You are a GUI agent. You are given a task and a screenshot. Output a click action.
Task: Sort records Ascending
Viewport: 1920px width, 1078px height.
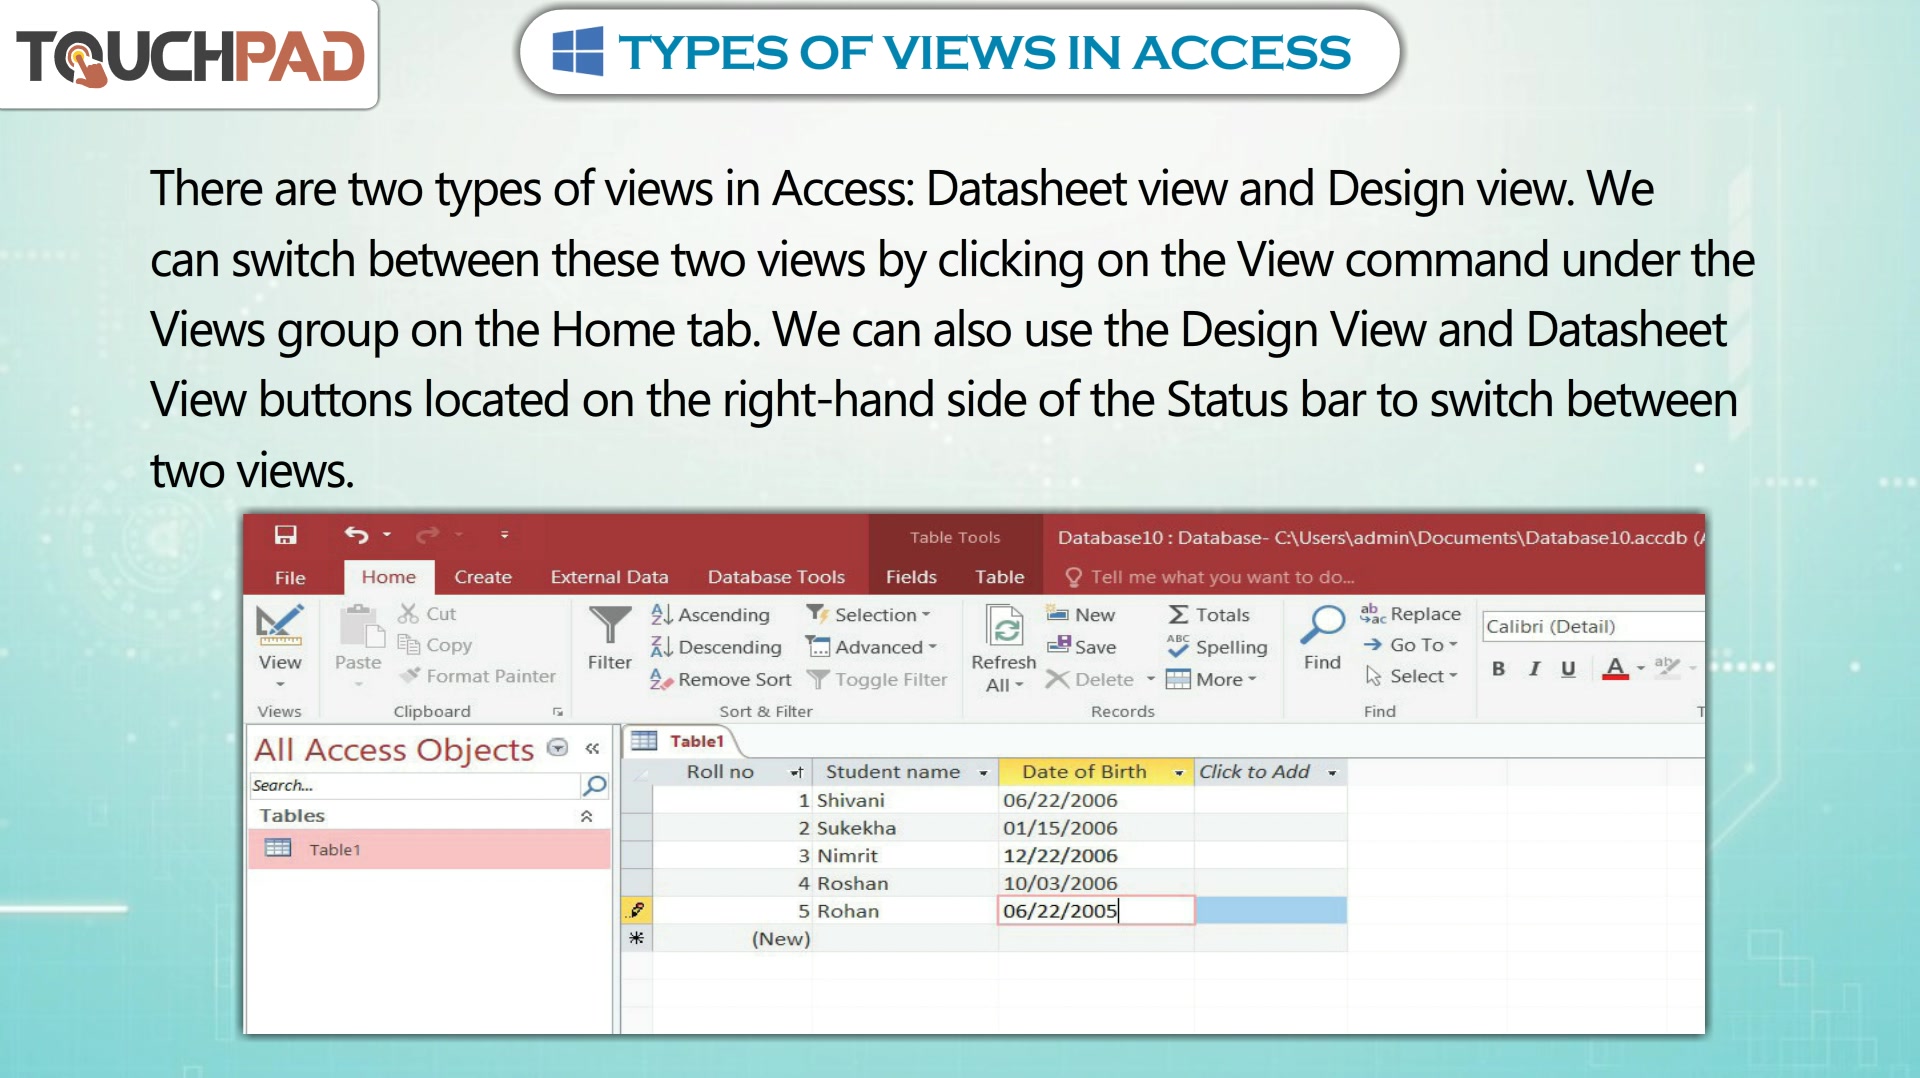[711, 615]
